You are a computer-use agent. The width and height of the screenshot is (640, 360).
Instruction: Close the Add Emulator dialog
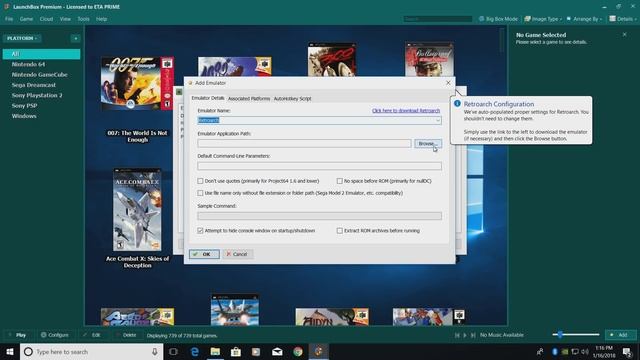pyautogui.click(x=448, y=83)
